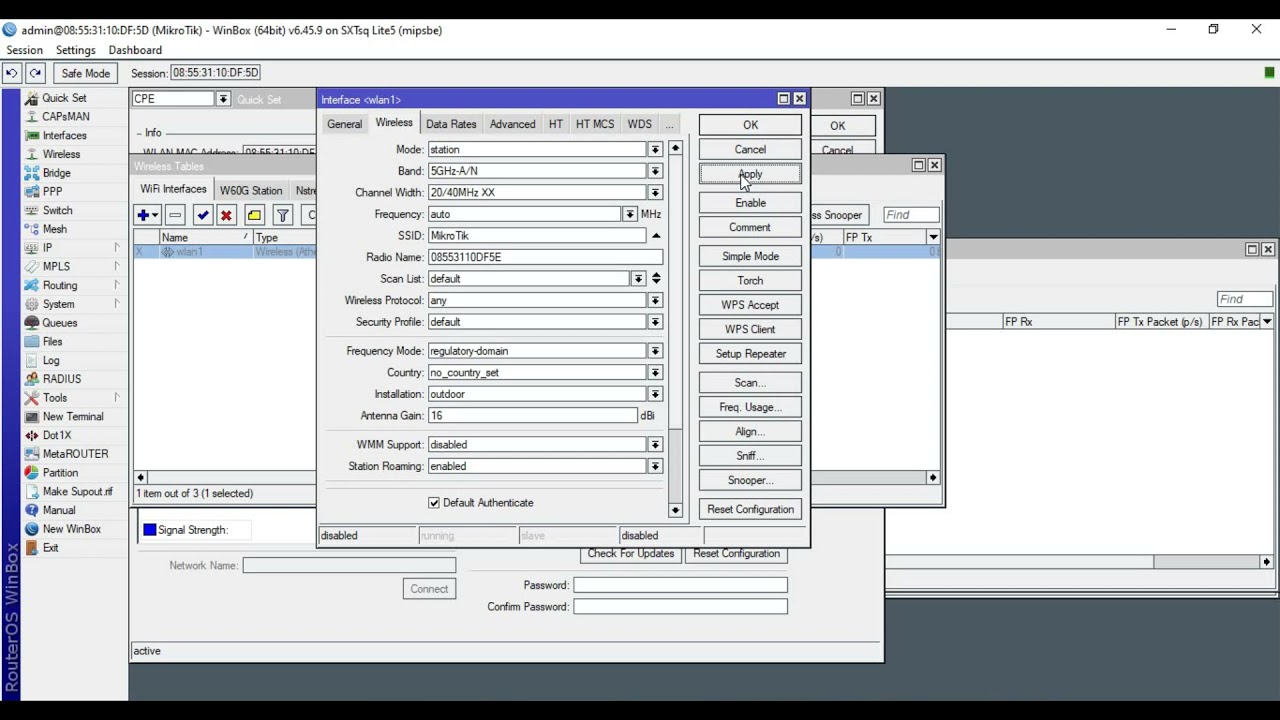This screenshot has width=1280, height=720.
Task: Click the Filter funnel icon in Wireless Tables
Action: 282,215
